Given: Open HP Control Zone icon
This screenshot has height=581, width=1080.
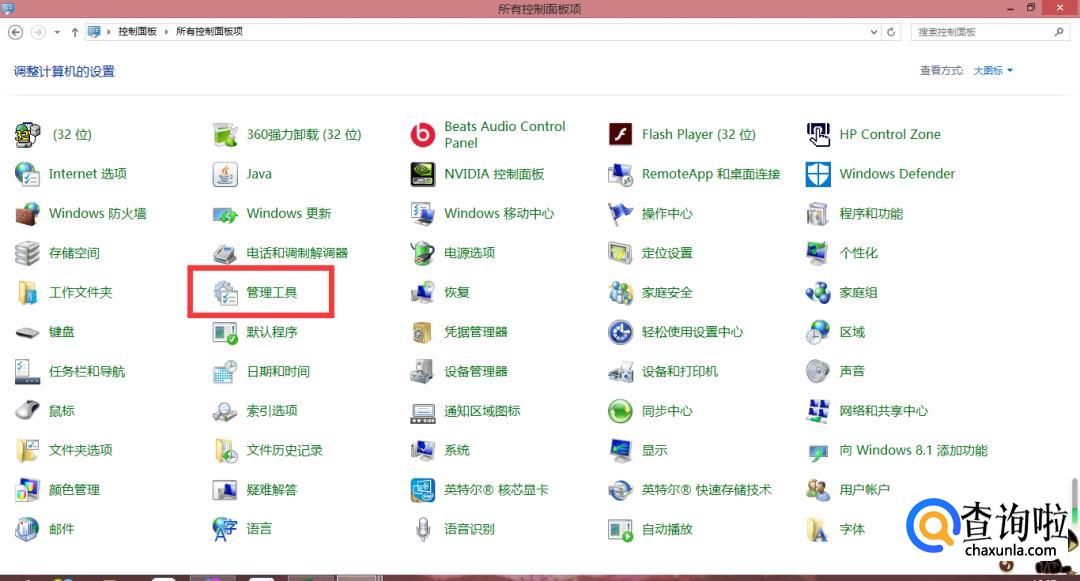Looking at the screenshot, I should click(818, 134).
